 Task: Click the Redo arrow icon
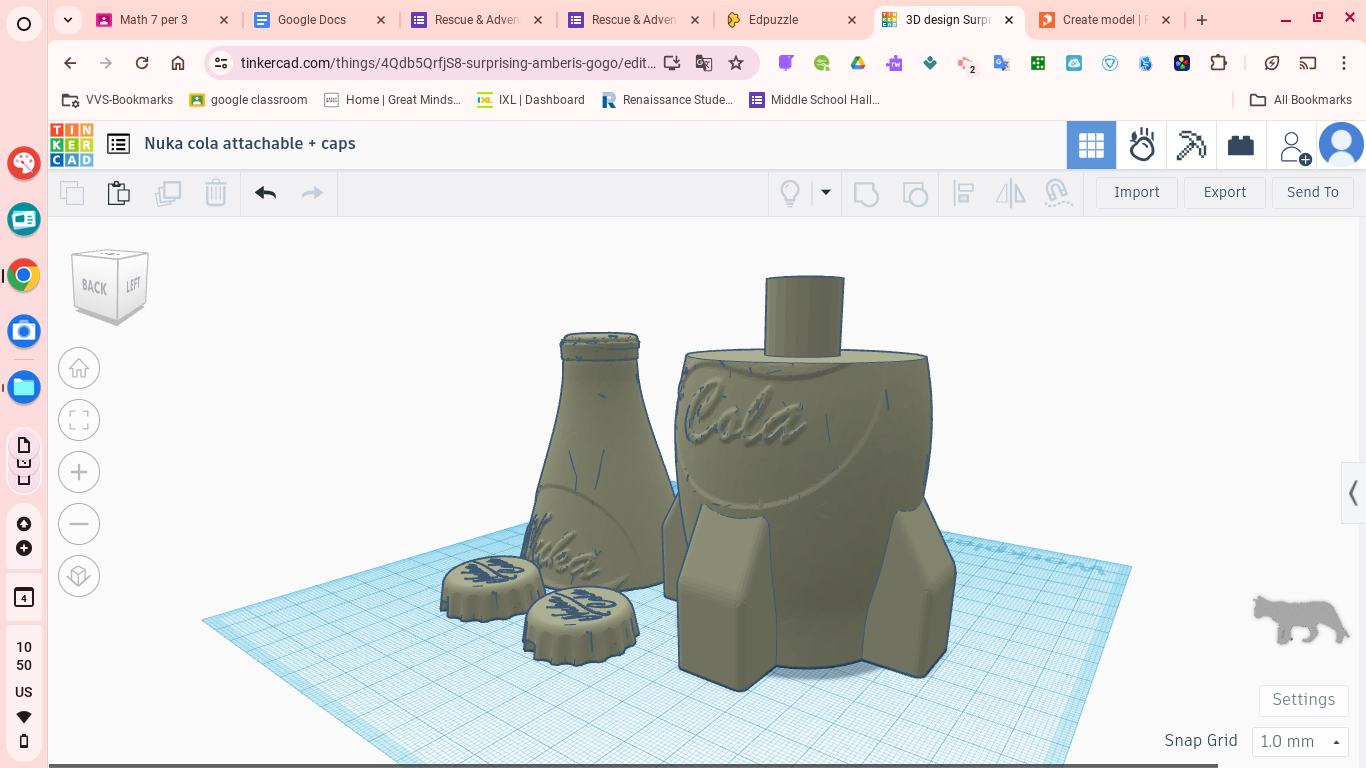313,193
